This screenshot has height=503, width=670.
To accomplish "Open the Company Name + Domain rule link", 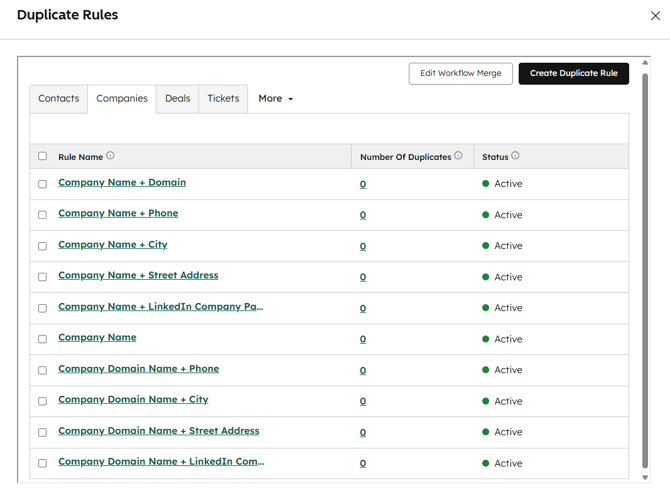I will coord(122,182).
